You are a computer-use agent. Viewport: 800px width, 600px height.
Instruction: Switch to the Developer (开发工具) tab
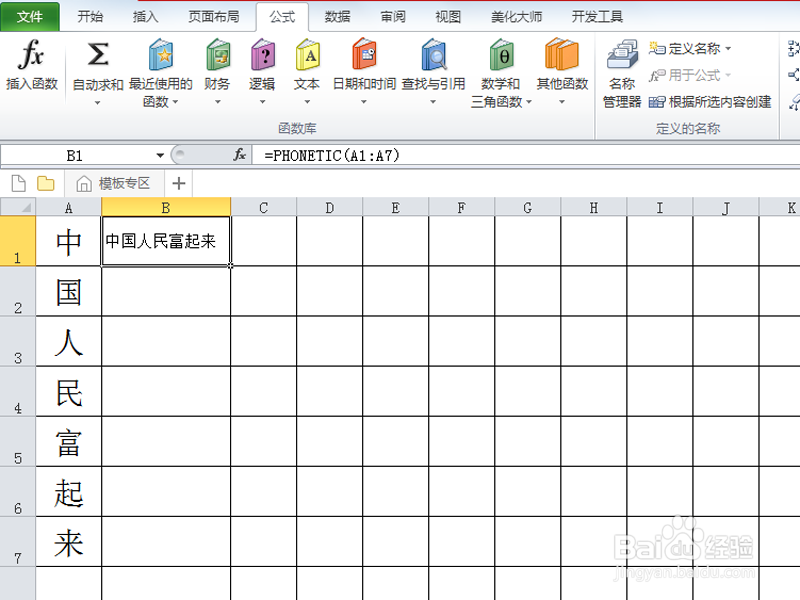coord(597,16)
